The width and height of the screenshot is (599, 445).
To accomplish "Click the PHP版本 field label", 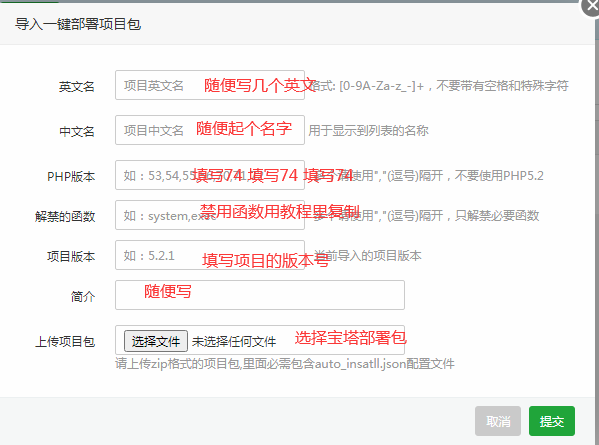I will click(71, 176).
